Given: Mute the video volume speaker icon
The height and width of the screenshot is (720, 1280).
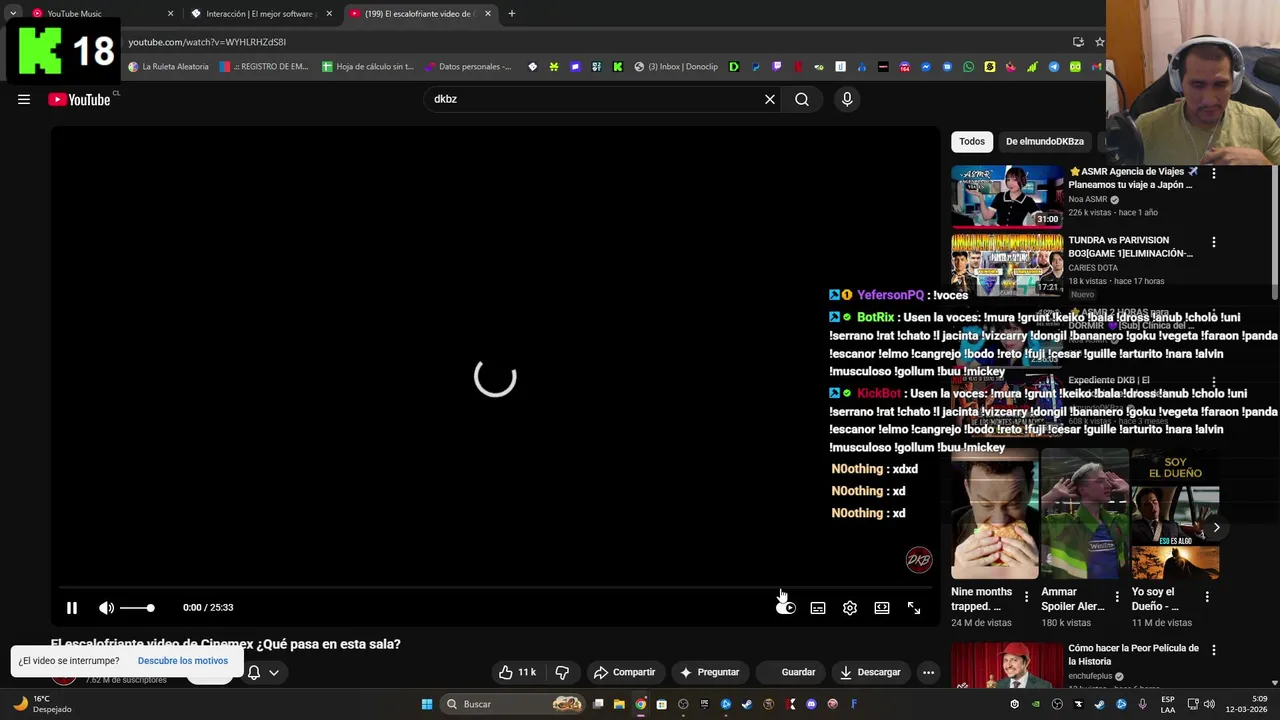Looking at the screenshot, I should [106, 607].
